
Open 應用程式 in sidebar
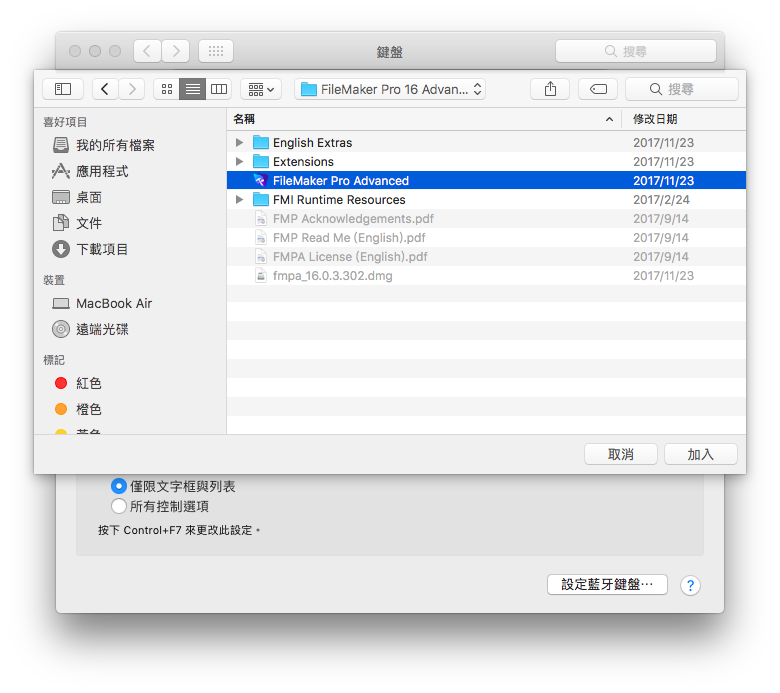90,171
